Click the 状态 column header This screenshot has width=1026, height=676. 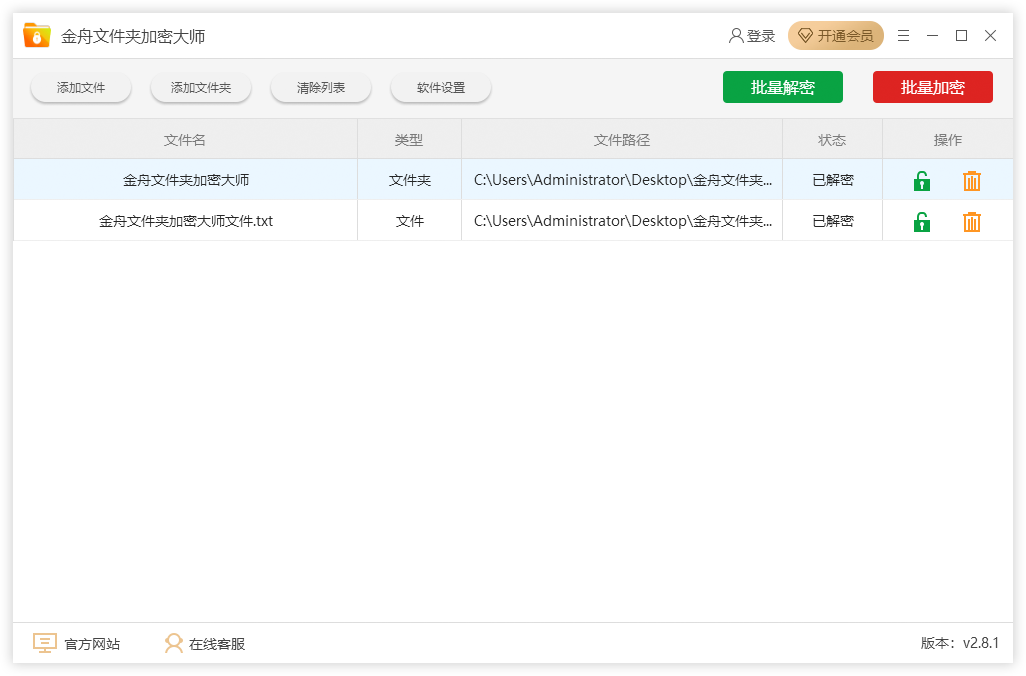[x=832, y=140]
